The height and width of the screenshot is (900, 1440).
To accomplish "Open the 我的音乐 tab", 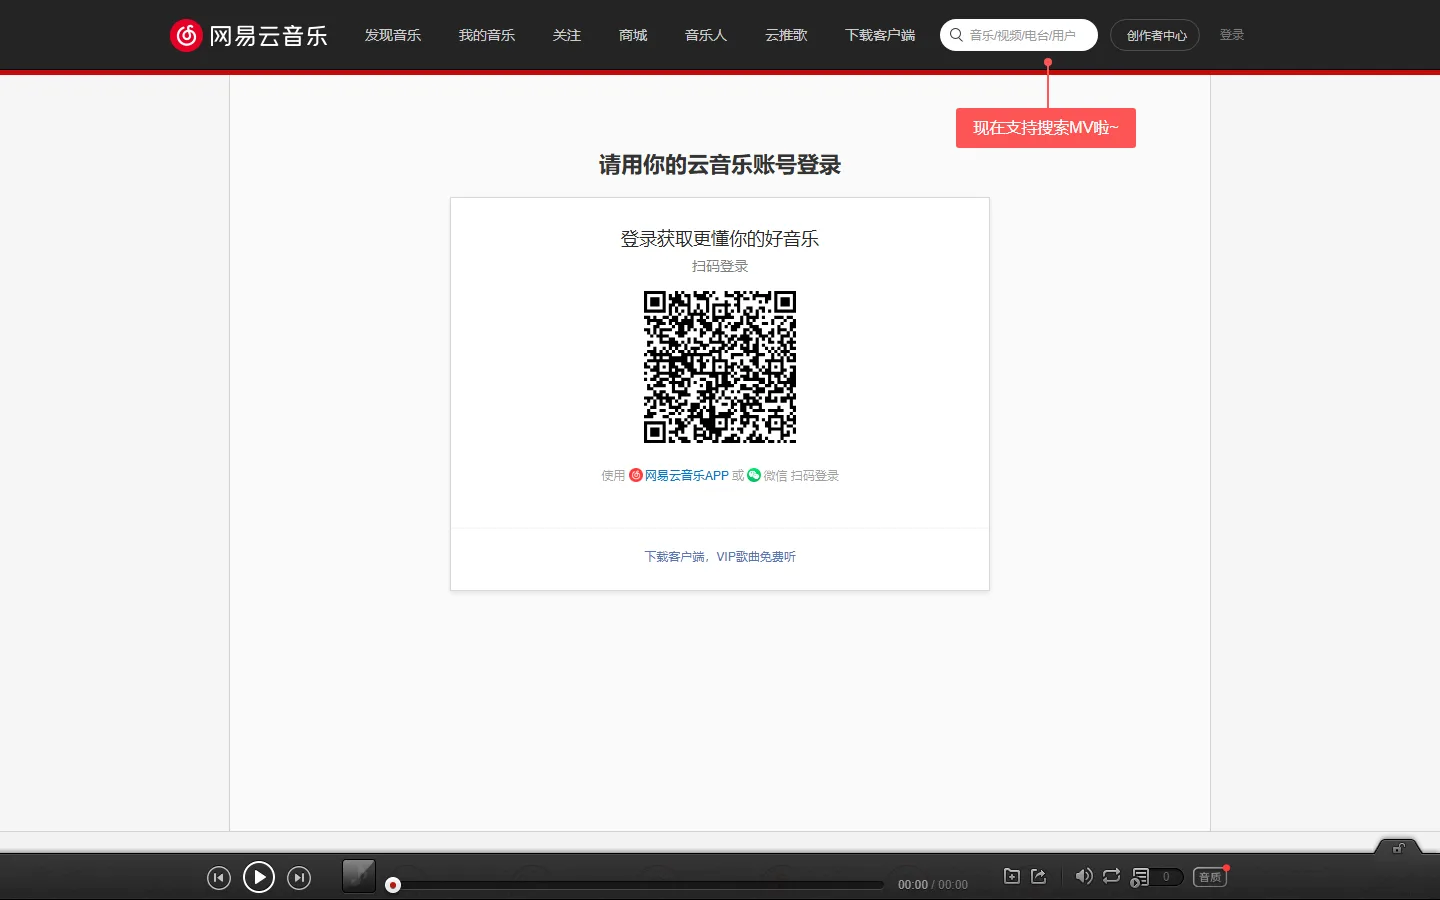I will coord(487,35).
